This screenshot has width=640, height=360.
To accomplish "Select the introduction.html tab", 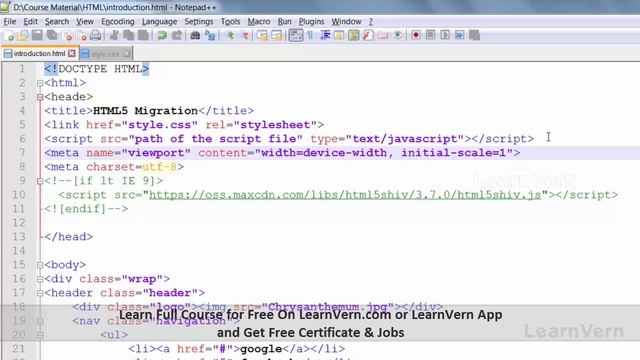I will (39, 53).
